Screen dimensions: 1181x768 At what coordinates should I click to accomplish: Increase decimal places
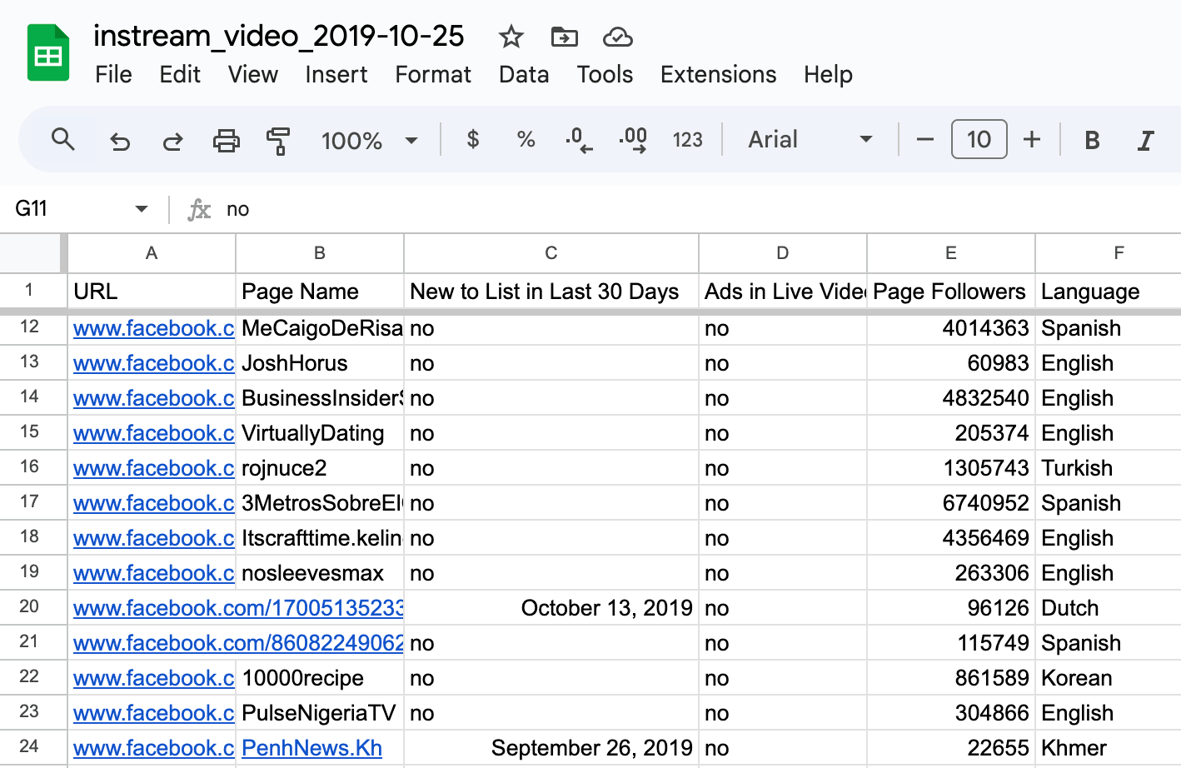633,139
